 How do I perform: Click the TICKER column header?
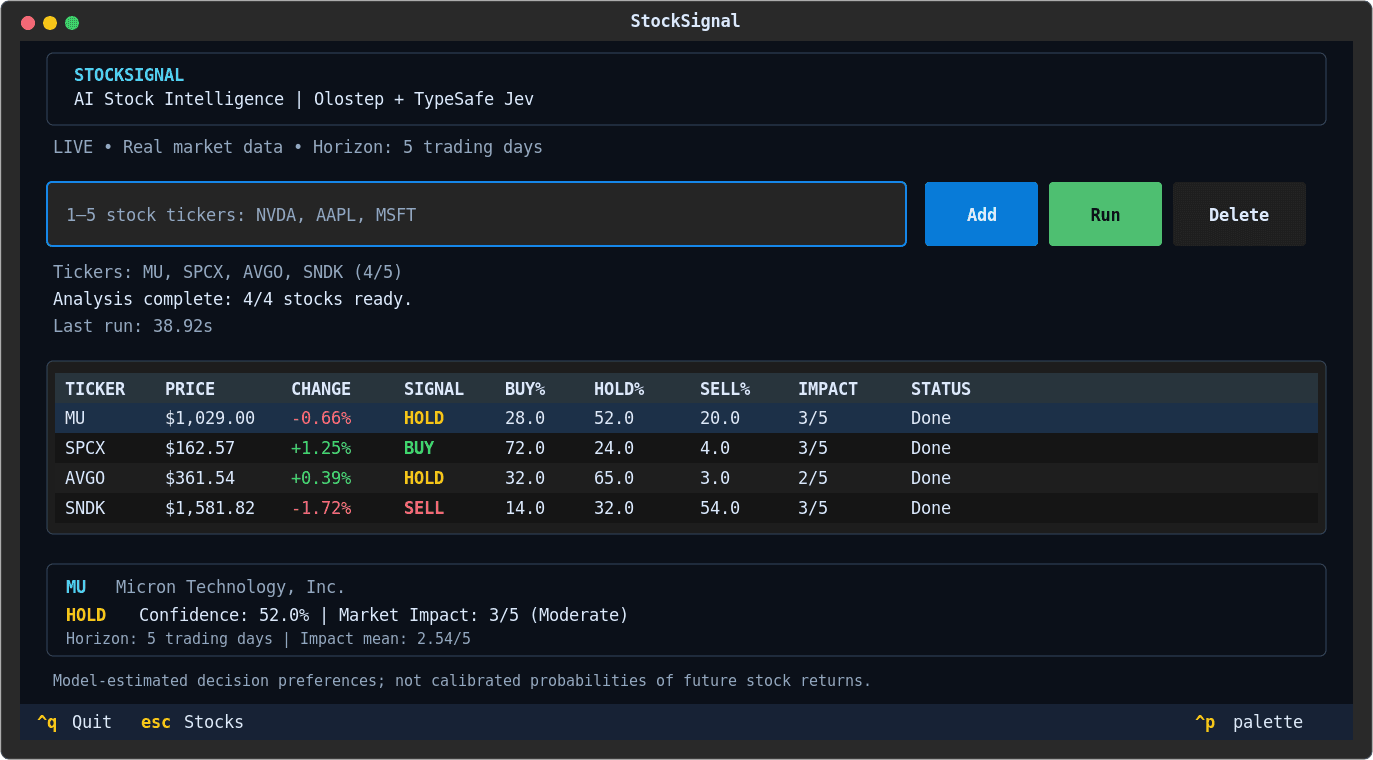95,389
